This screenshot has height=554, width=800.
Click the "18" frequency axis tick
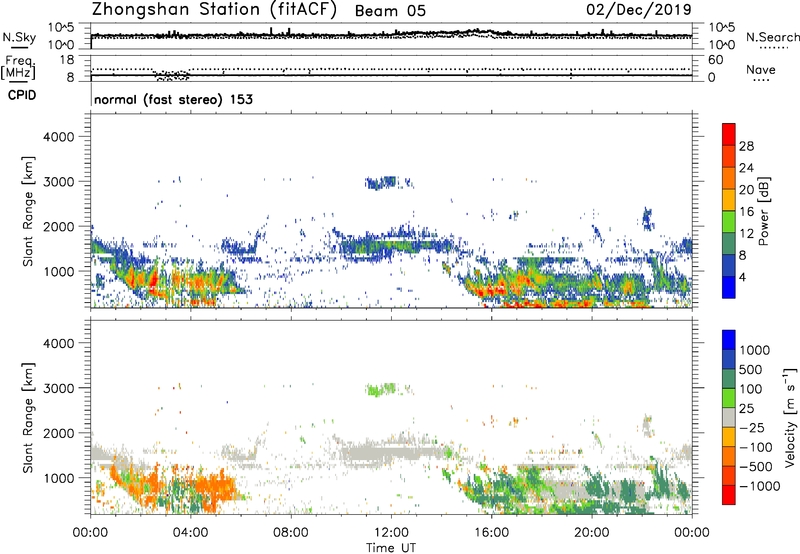(x=67, y=60)
